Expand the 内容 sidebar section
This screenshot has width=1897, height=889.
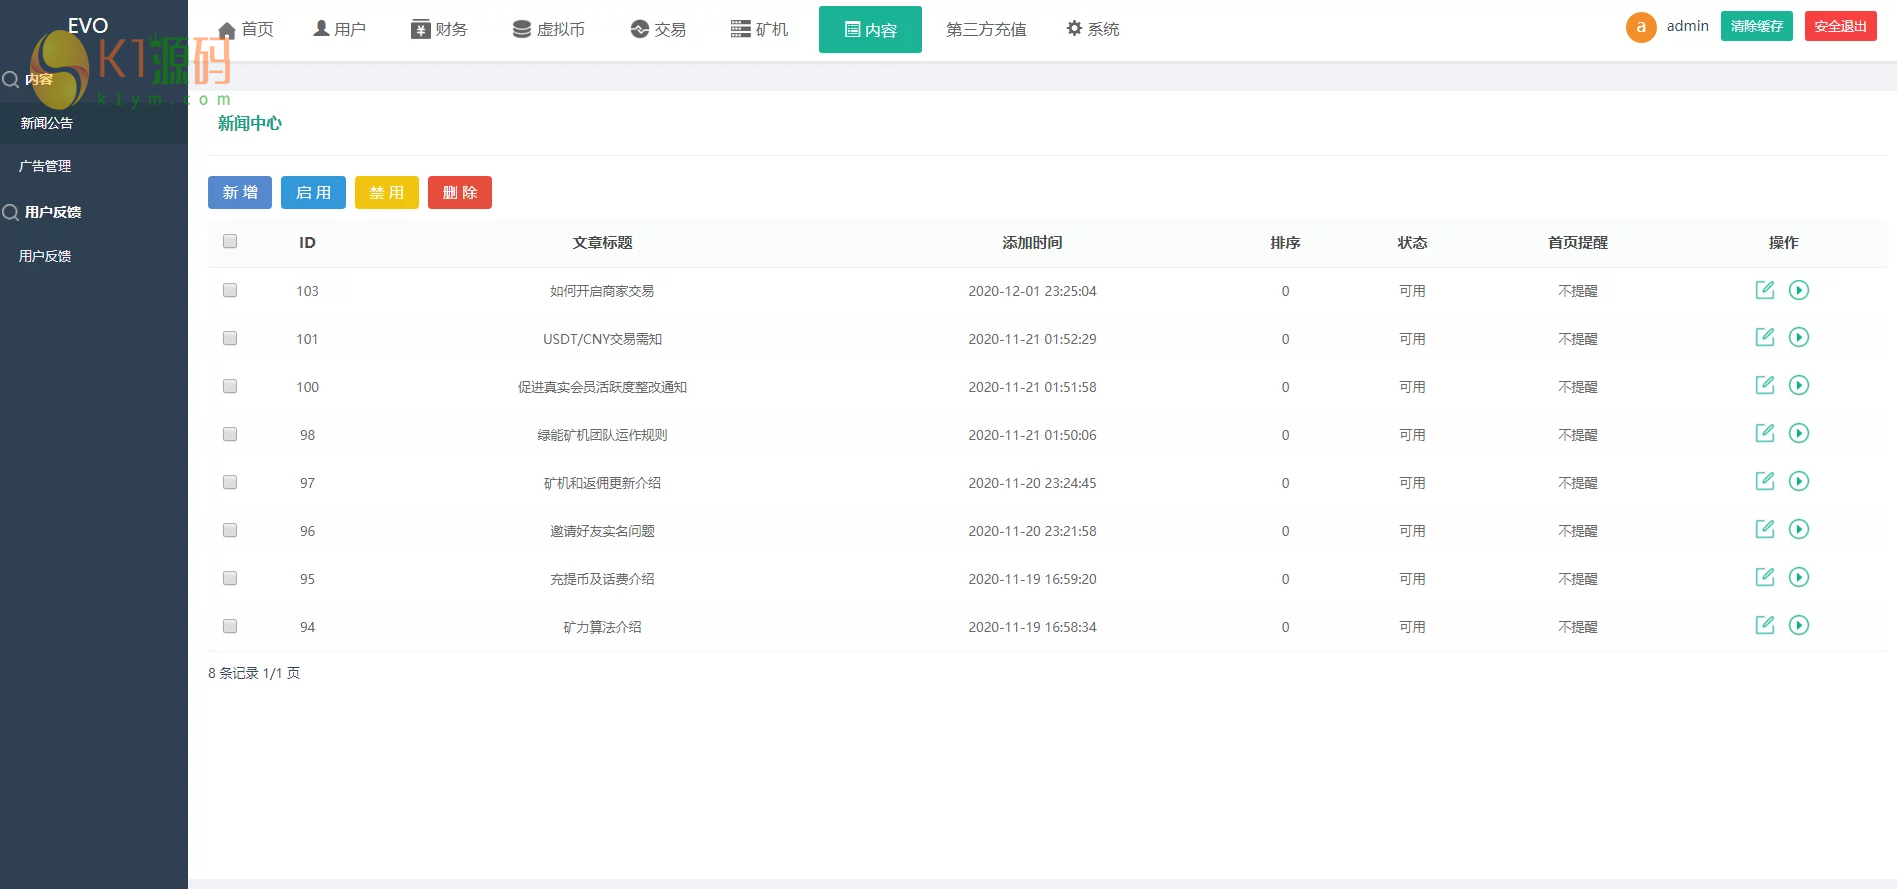pos(40,79)
